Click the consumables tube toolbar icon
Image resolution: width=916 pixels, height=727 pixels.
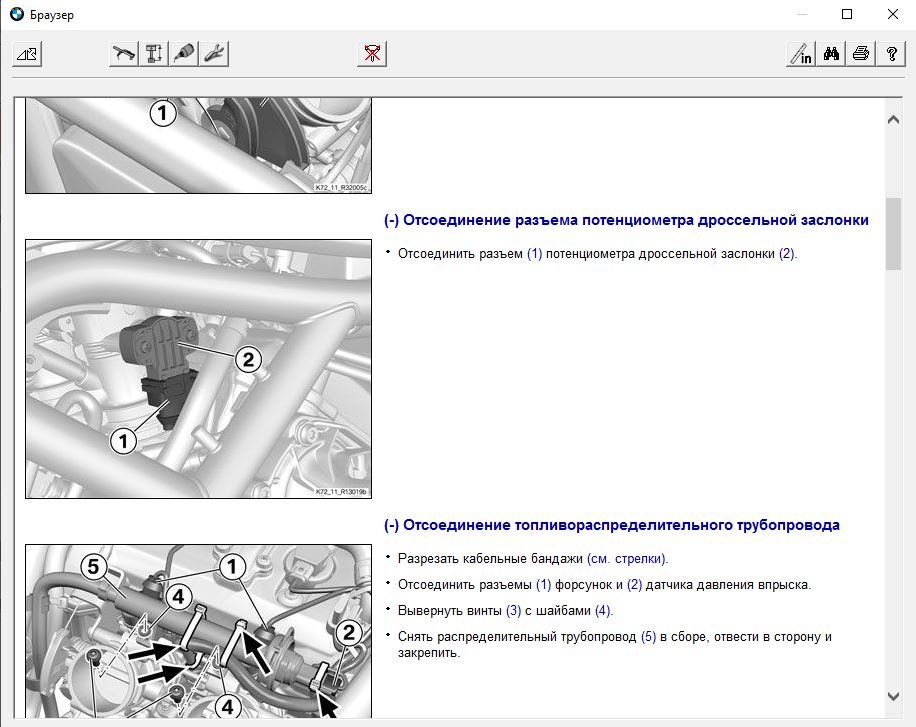184,54
